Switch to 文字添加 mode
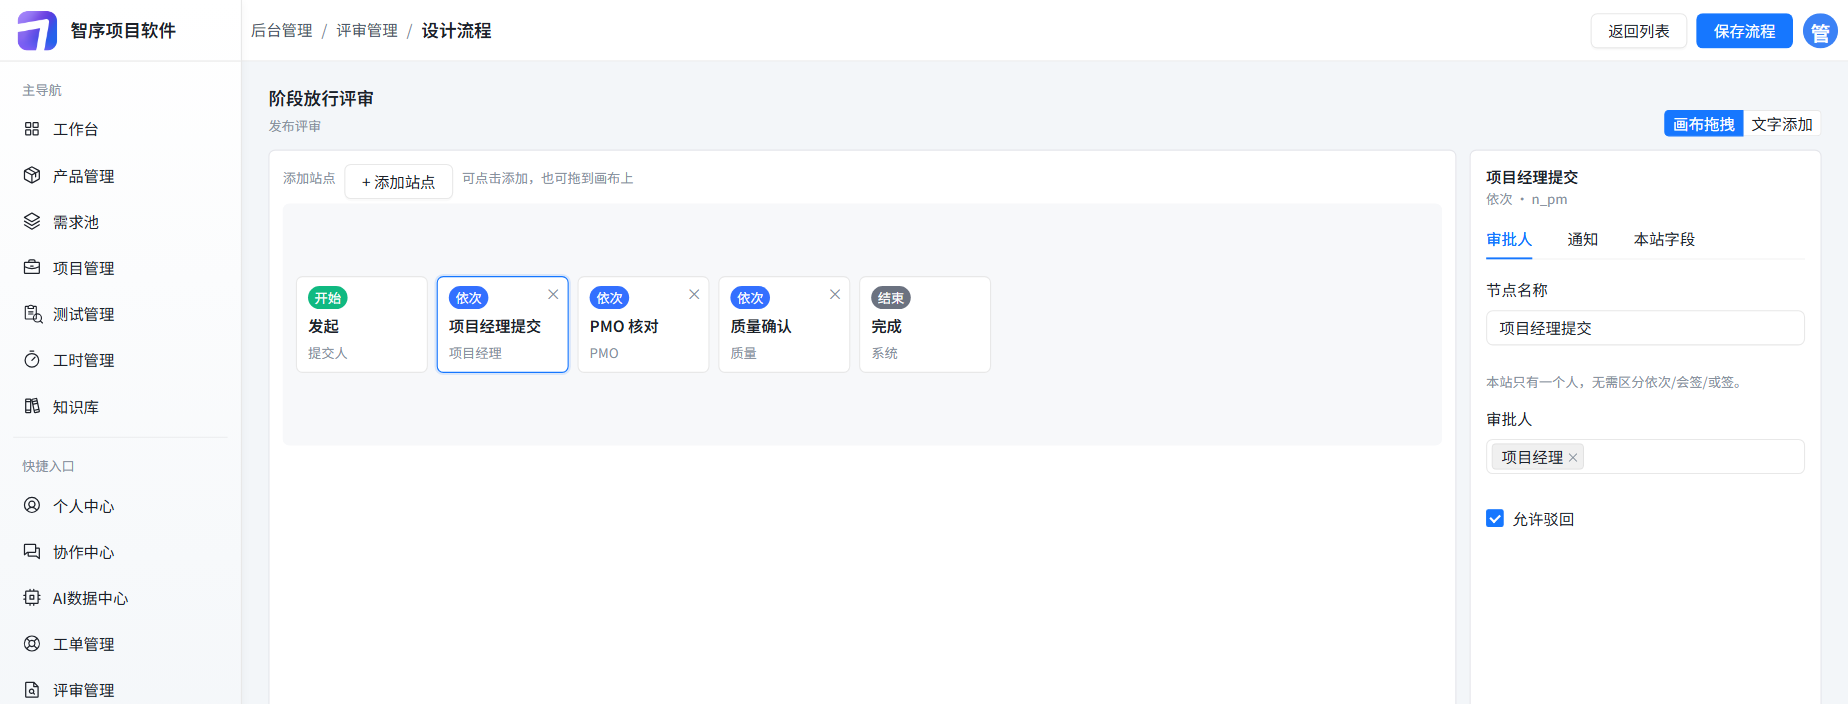 tap(1782, 124)
